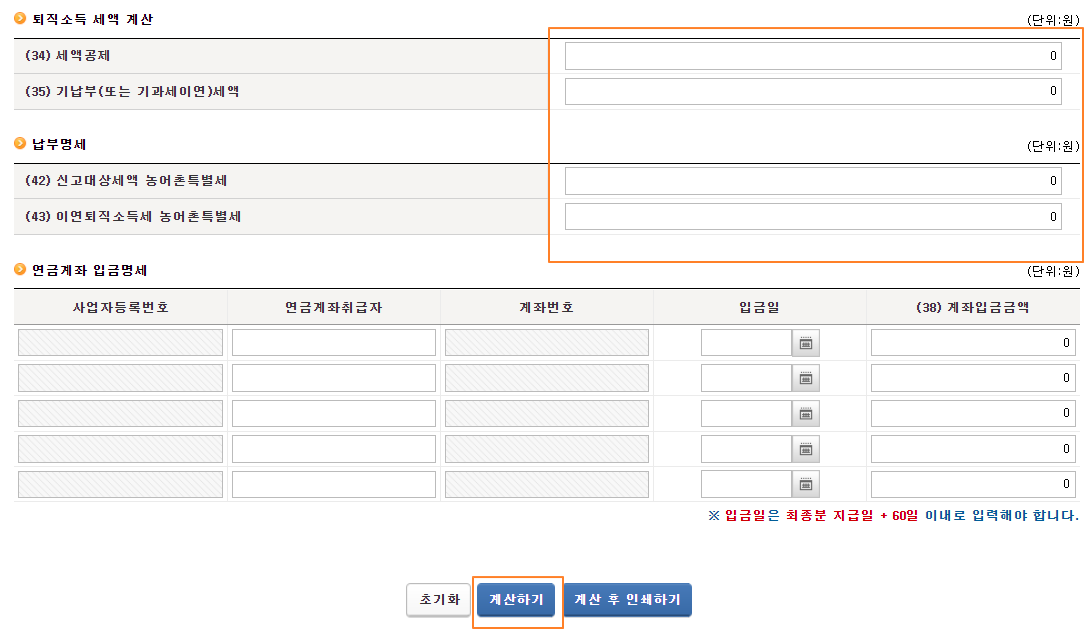Focus the (43) 이연퇴직소득세 농어촌특별세 field
Screen dimensions: 1088x629
(813, 217)
